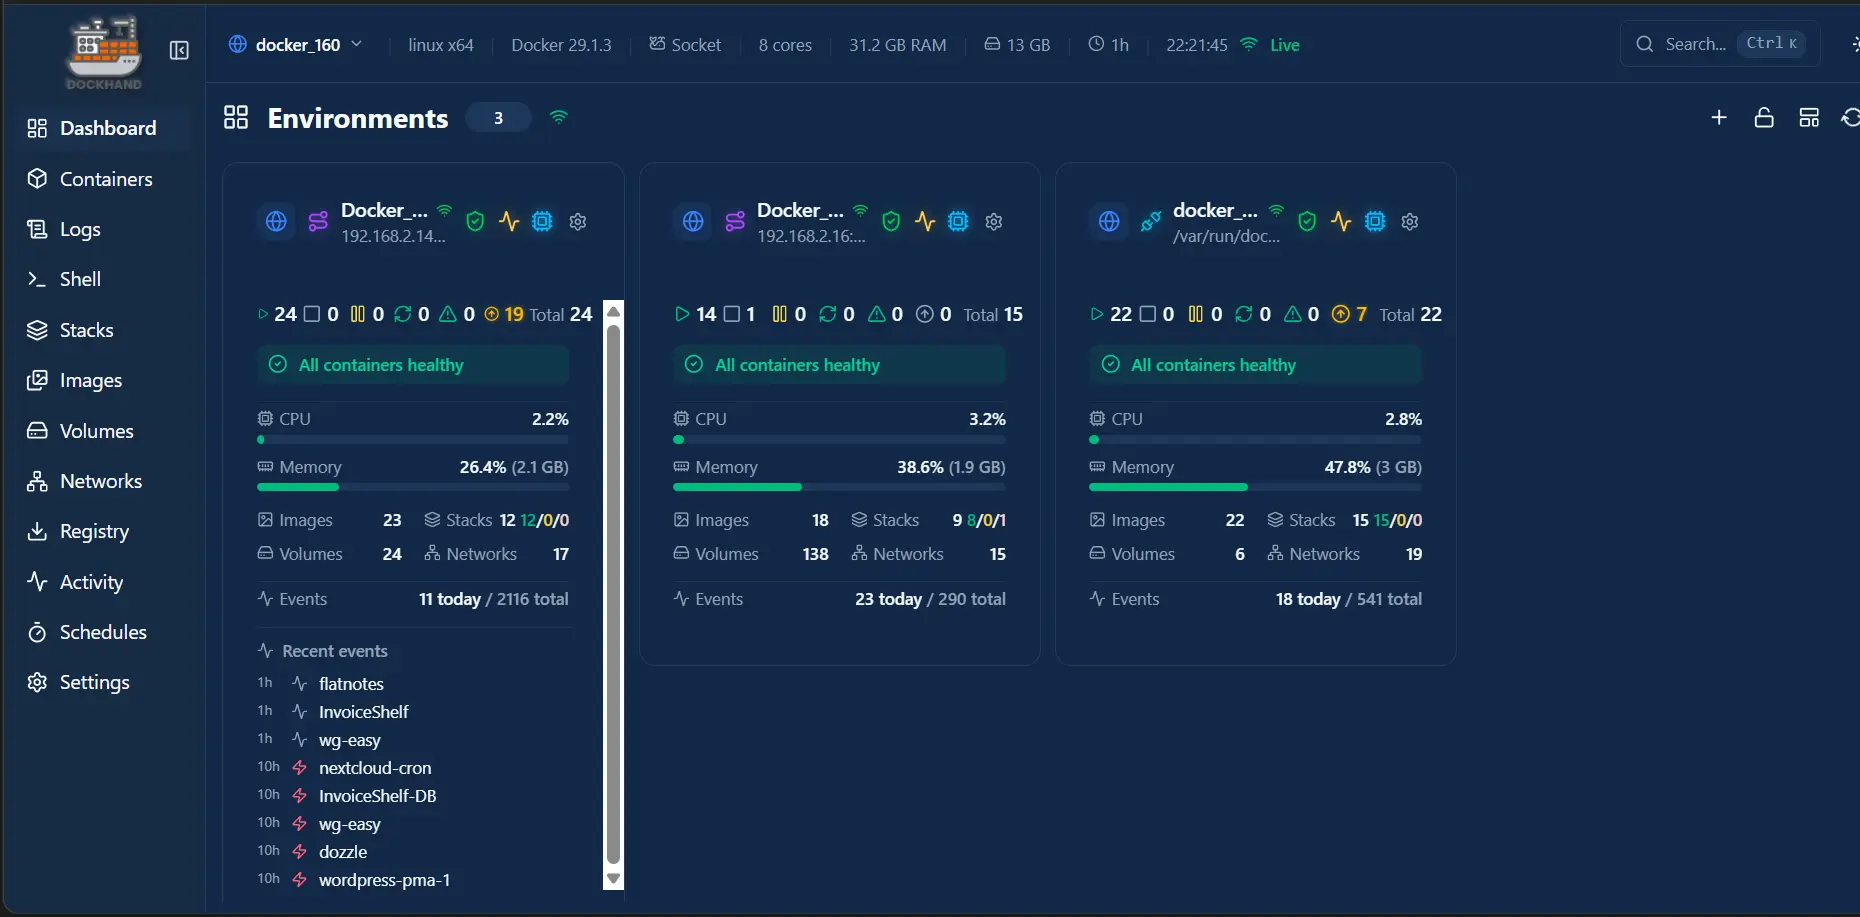This screenshot has width=1860, height=917.
Task: Click the memory bar showing 38.6%
Action: point(839,487)
